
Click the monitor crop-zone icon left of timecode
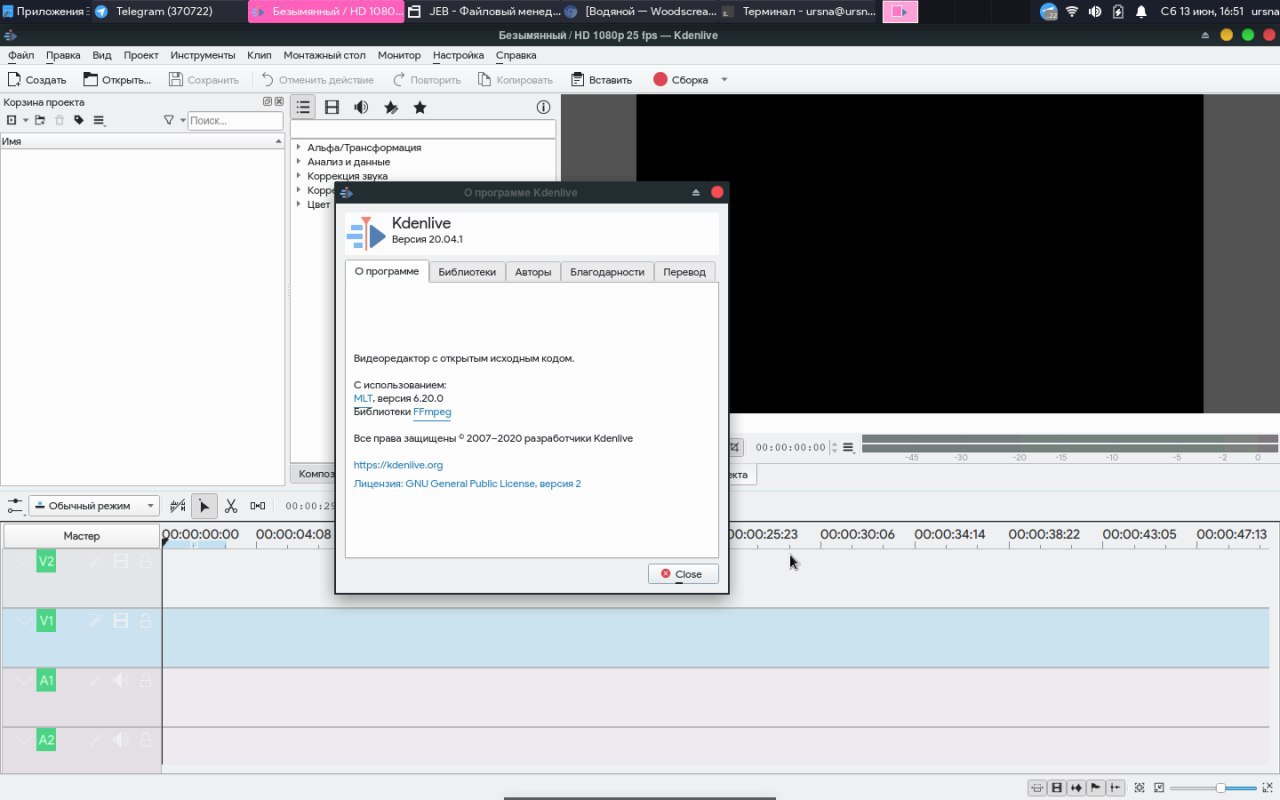click(x=735, y=447)
